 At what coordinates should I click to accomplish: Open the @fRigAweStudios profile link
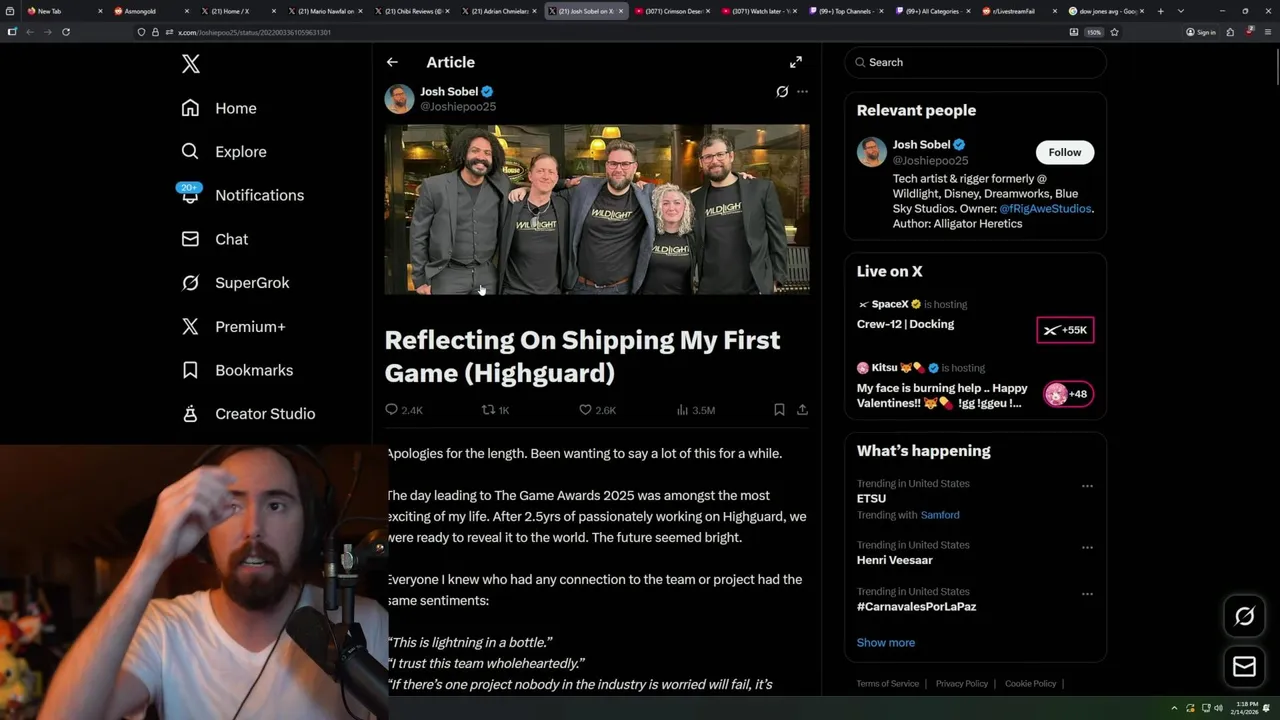[x=1045, y=209]
